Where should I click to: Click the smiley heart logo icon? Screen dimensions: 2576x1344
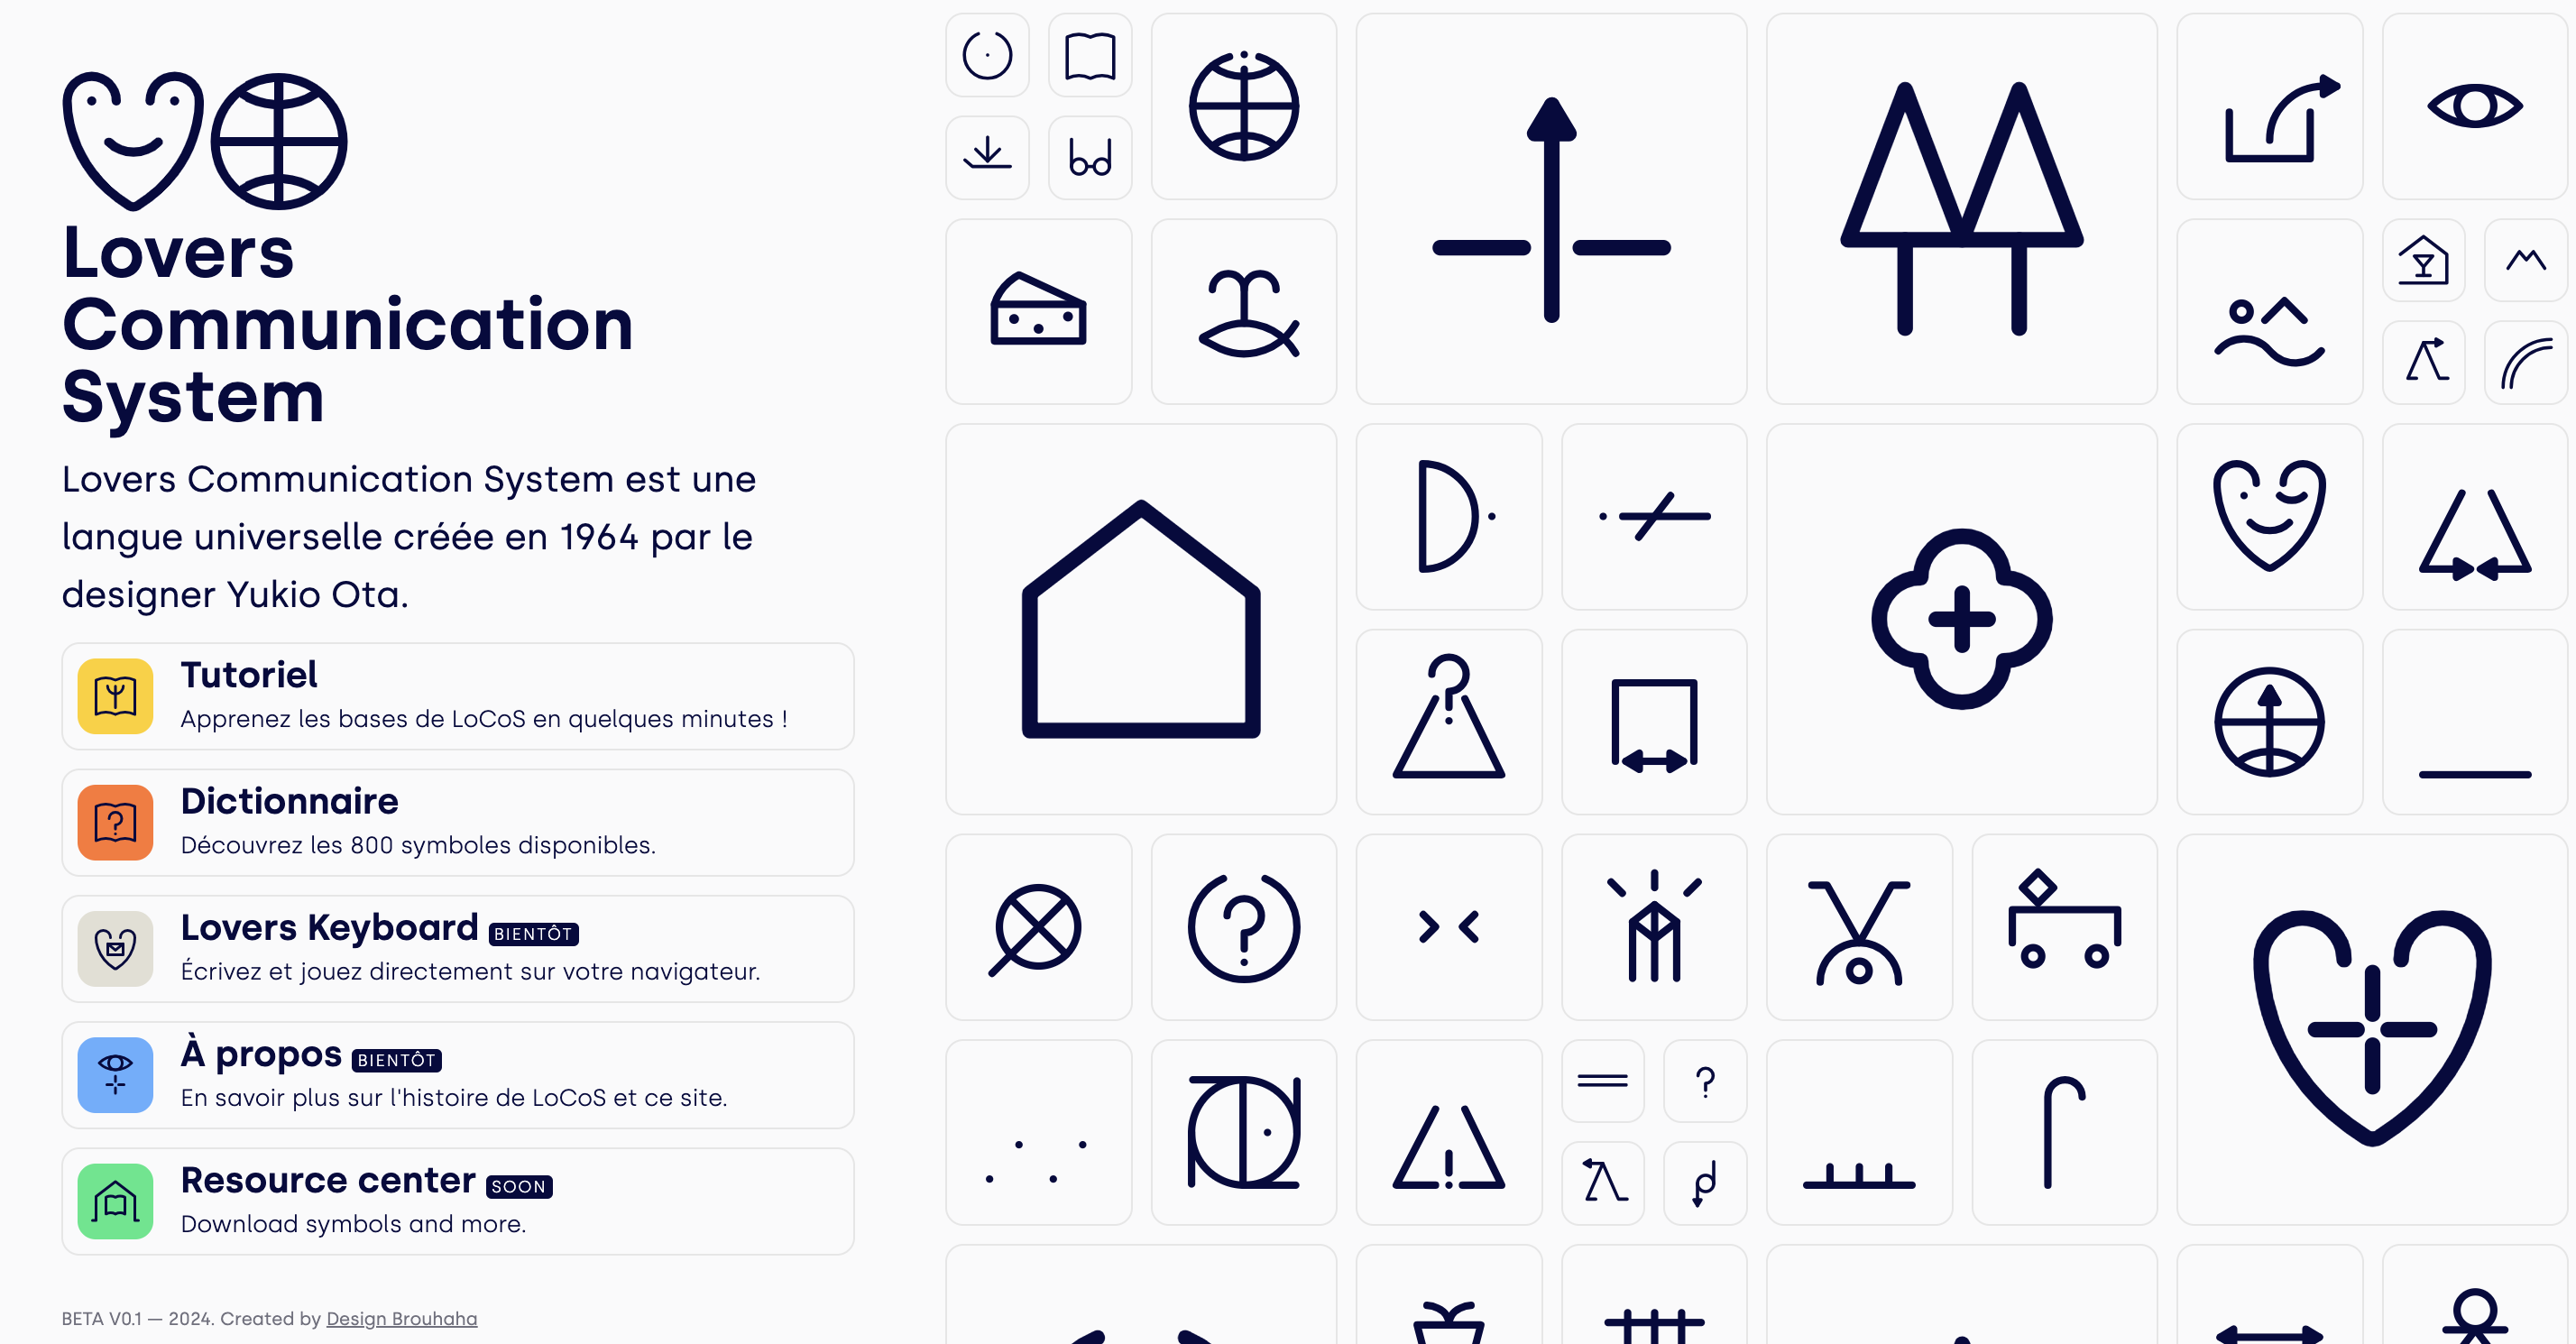130,136
